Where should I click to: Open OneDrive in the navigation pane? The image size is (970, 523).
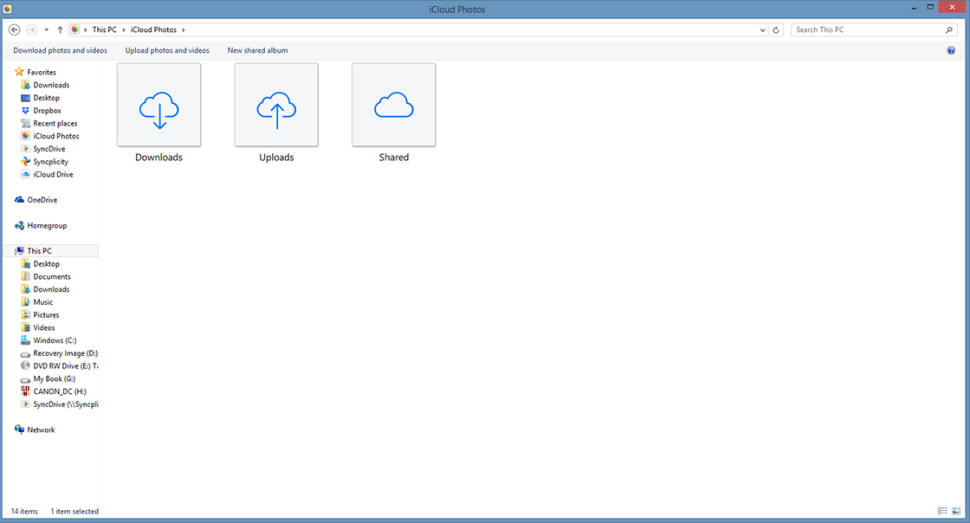pyautogui.click(x=42, y=200)
